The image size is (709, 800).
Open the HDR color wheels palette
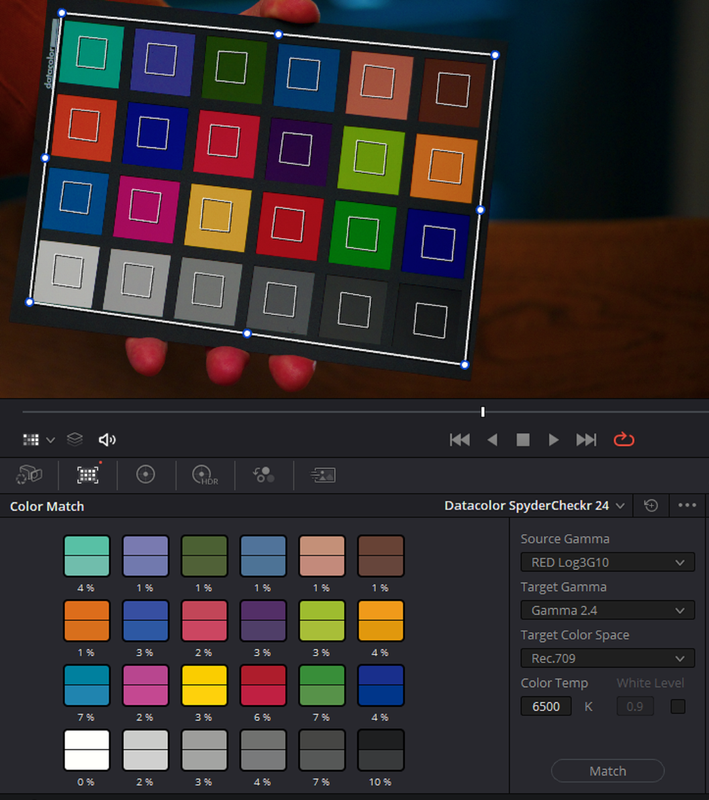coord(205,475)
